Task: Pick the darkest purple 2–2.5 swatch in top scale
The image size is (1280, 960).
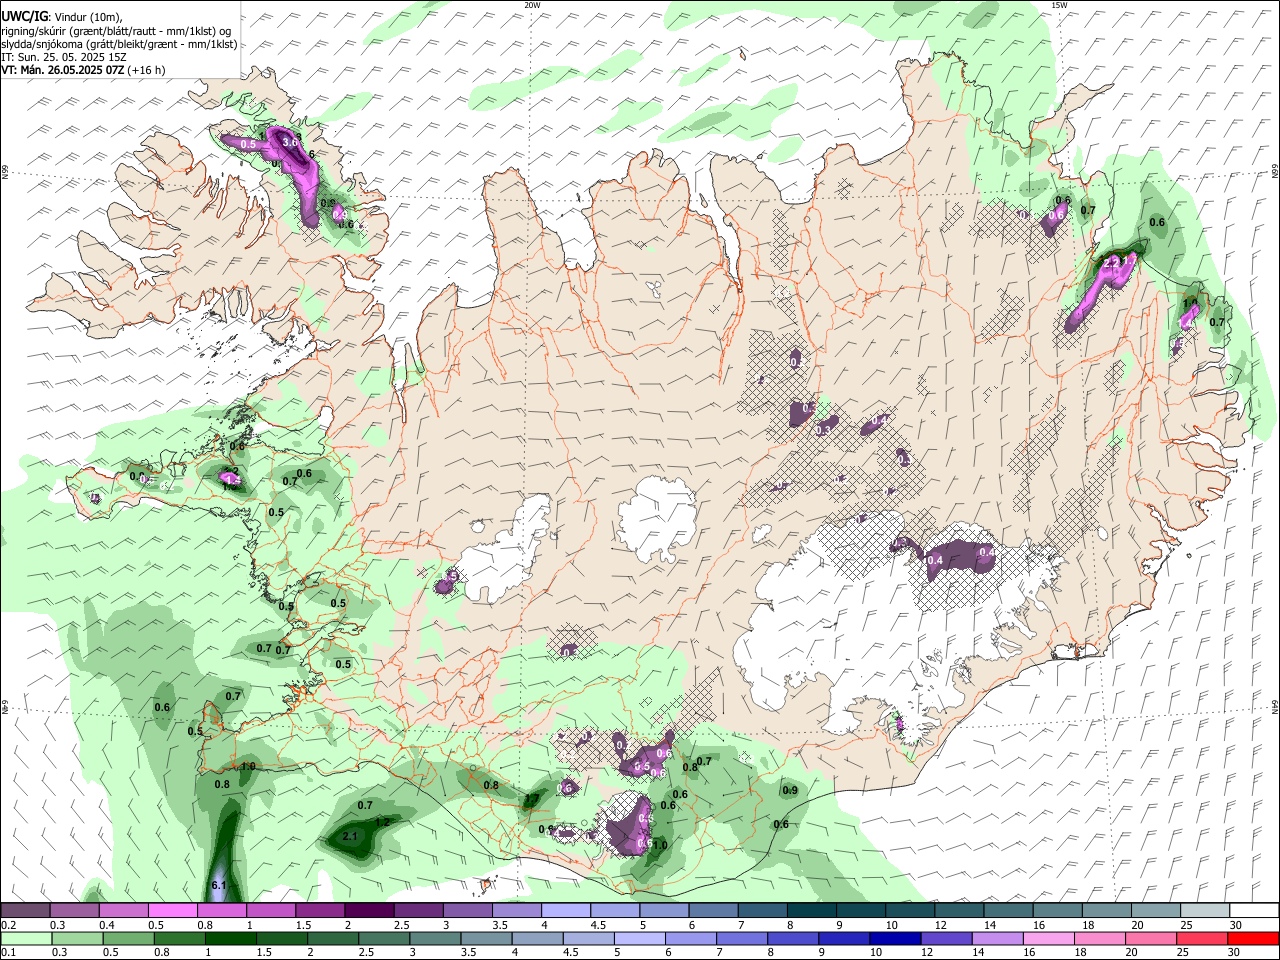Action: tap(369, 910)
